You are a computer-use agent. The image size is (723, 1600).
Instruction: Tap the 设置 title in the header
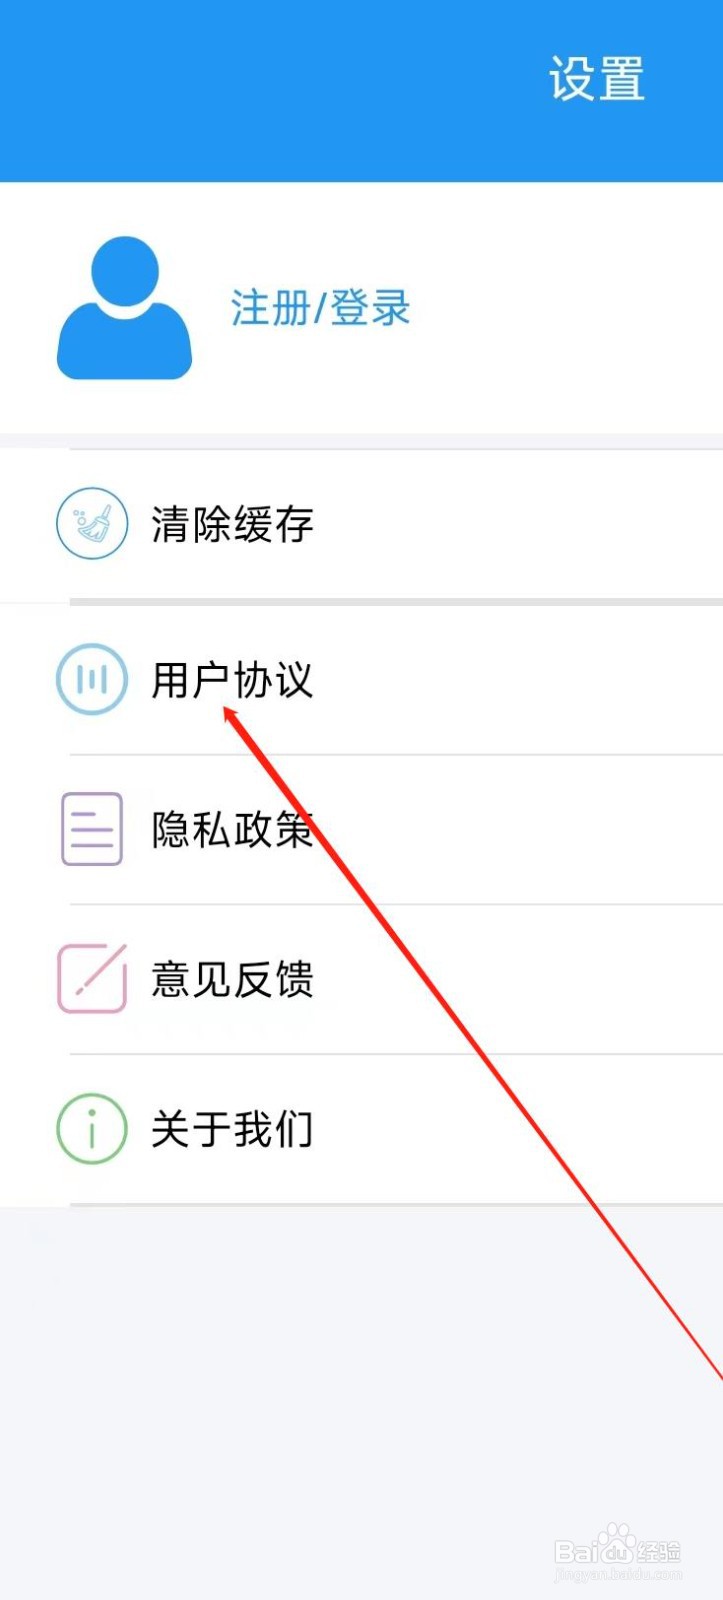coord(597,79)
